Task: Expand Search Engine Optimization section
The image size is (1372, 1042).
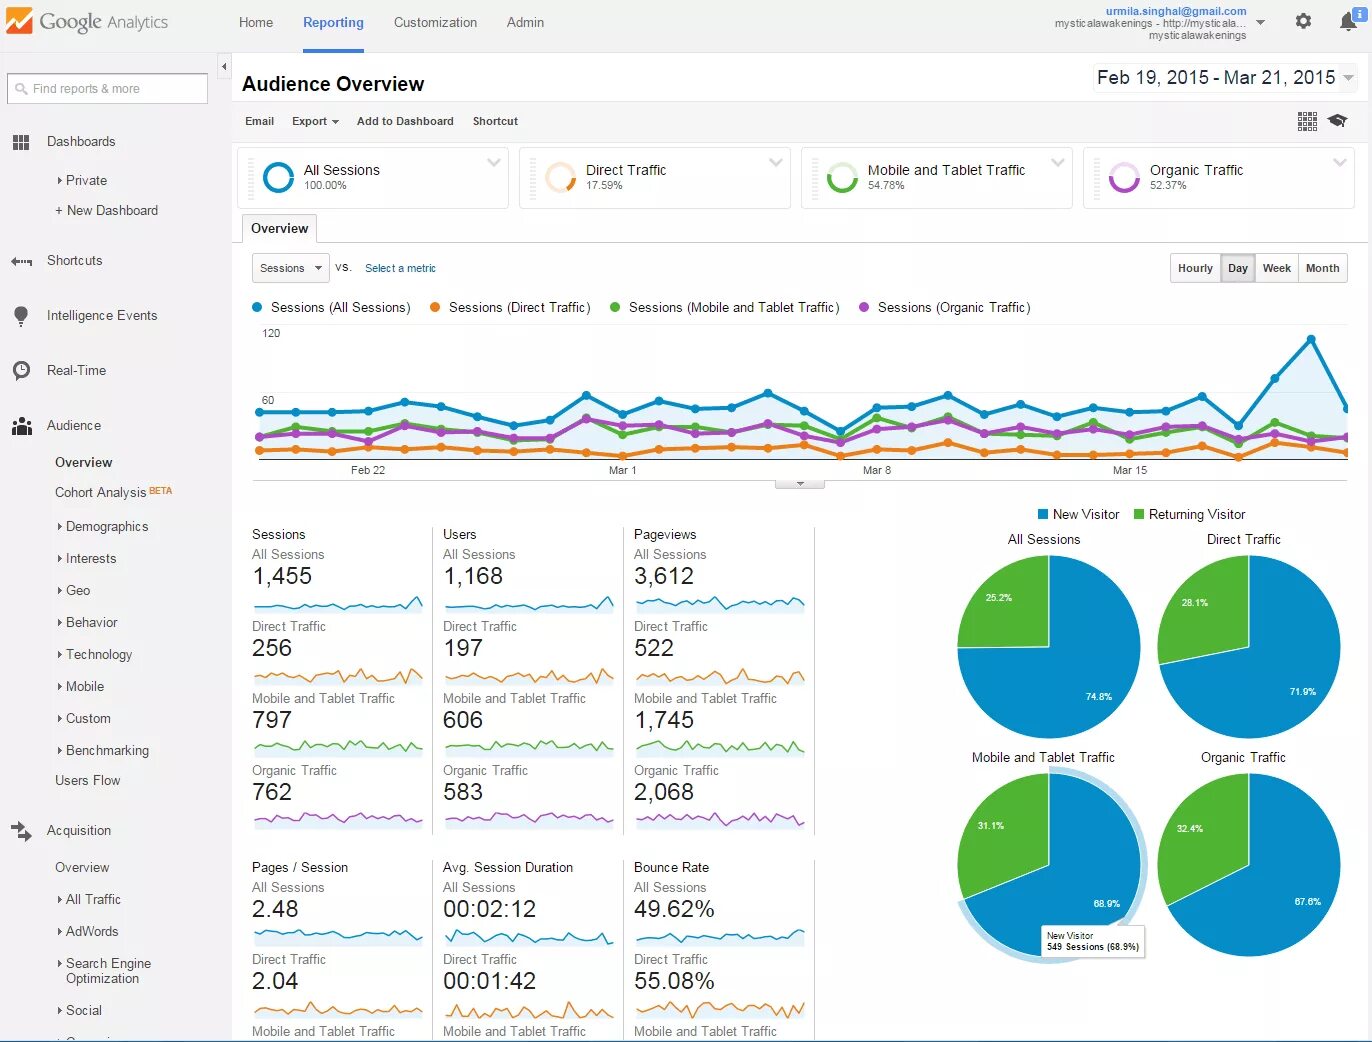Action: [x=105, y=971]
